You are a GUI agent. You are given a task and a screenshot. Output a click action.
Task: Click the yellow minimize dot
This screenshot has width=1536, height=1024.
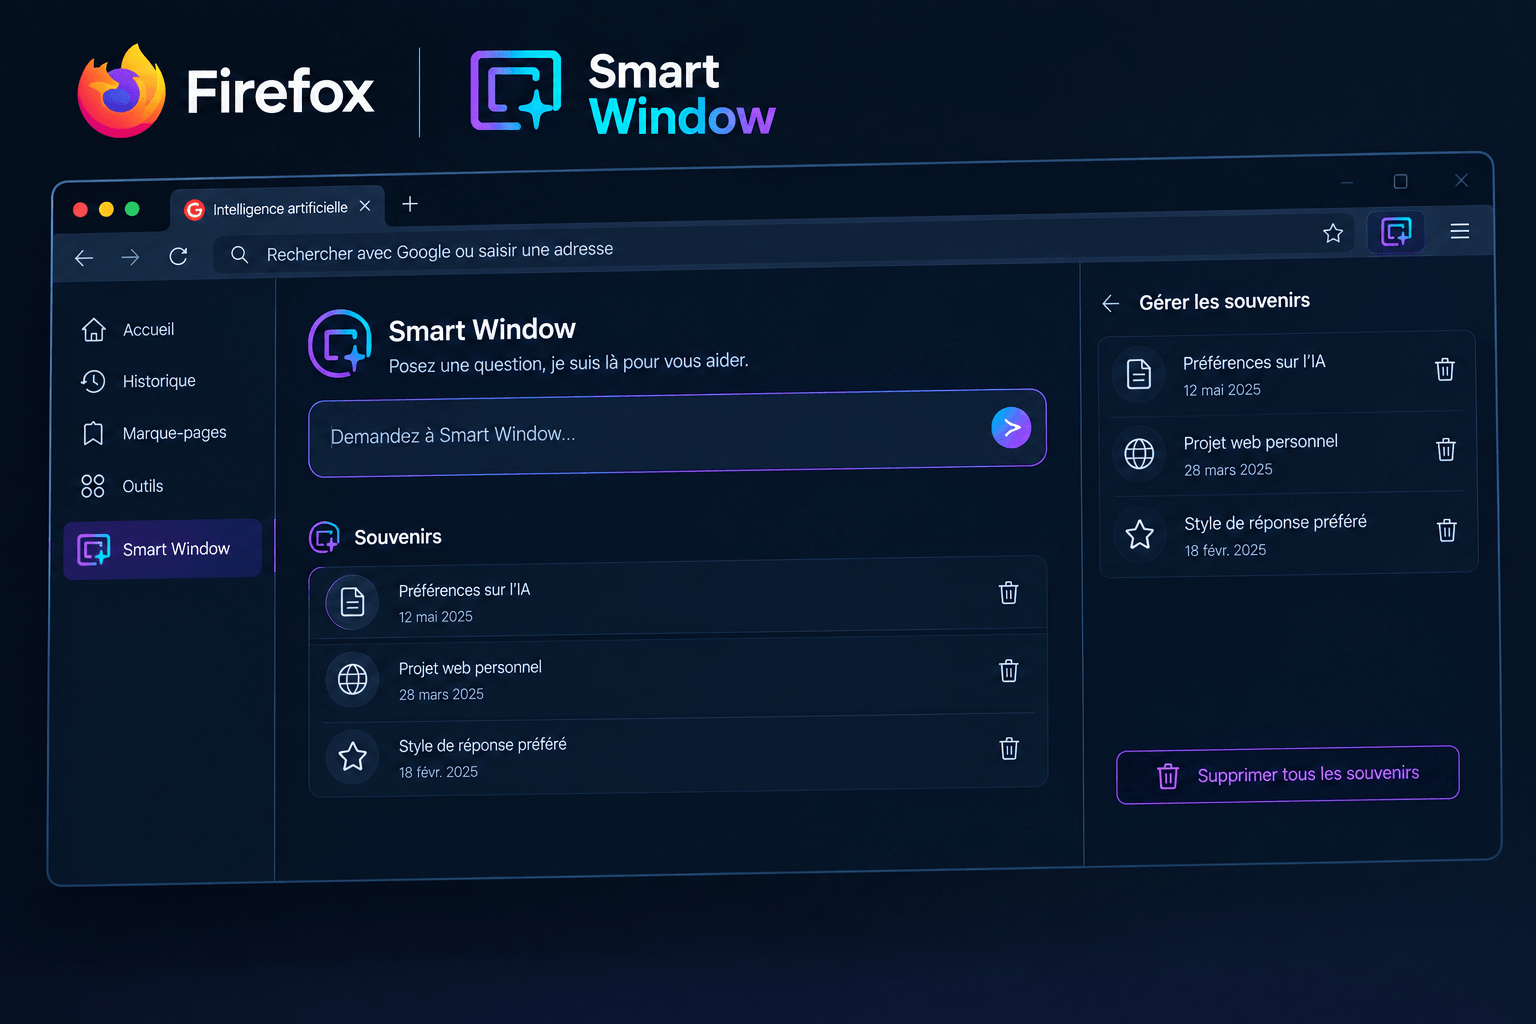tap(106, 209)
